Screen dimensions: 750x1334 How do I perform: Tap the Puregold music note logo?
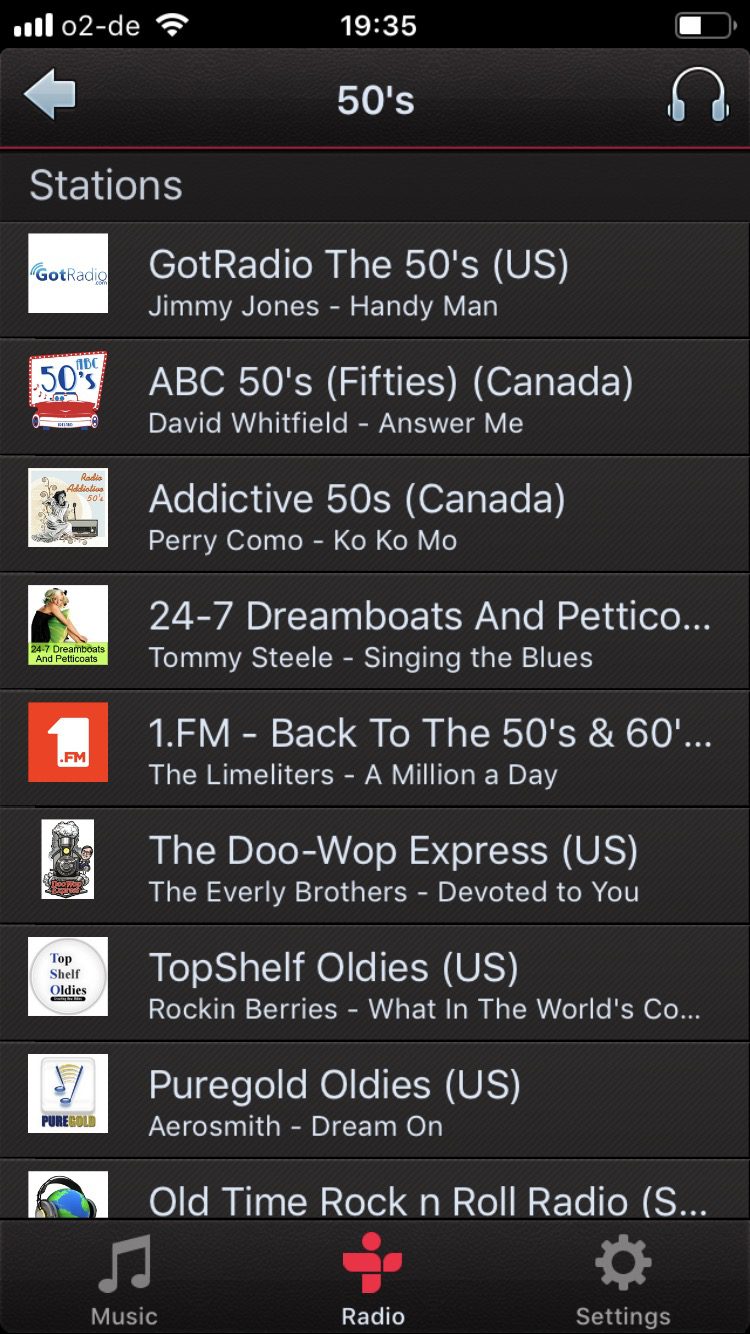[x=68, y=1093]
